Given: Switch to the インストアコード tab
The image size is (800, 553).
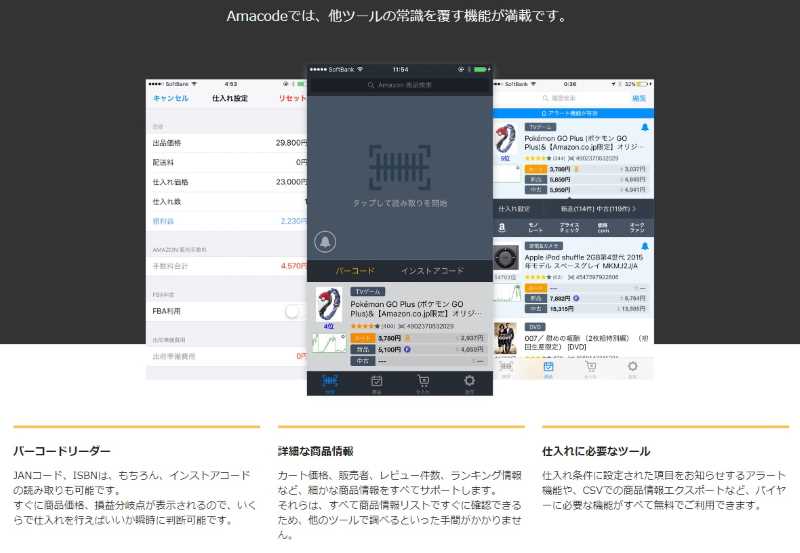Looking at the screenshot, I should [433, 271].
